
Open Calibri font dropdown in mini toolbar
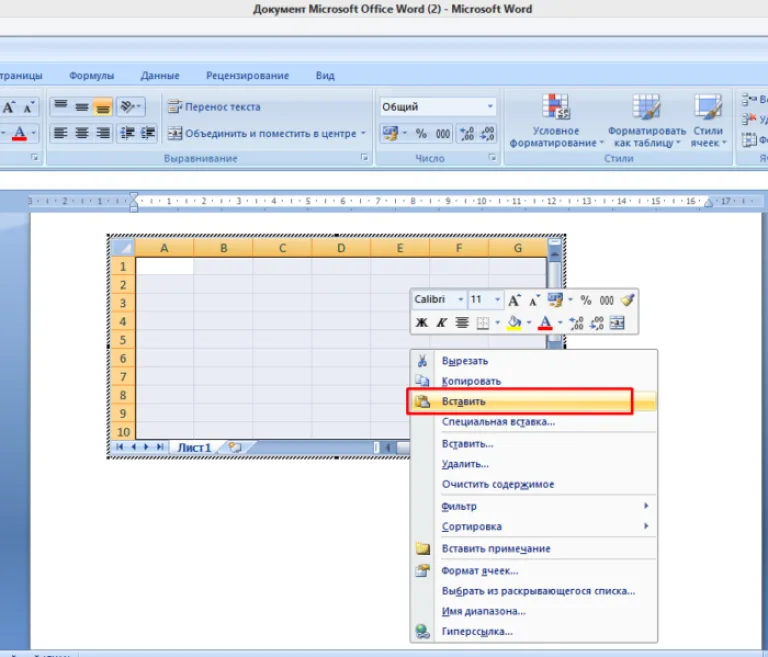460,299
